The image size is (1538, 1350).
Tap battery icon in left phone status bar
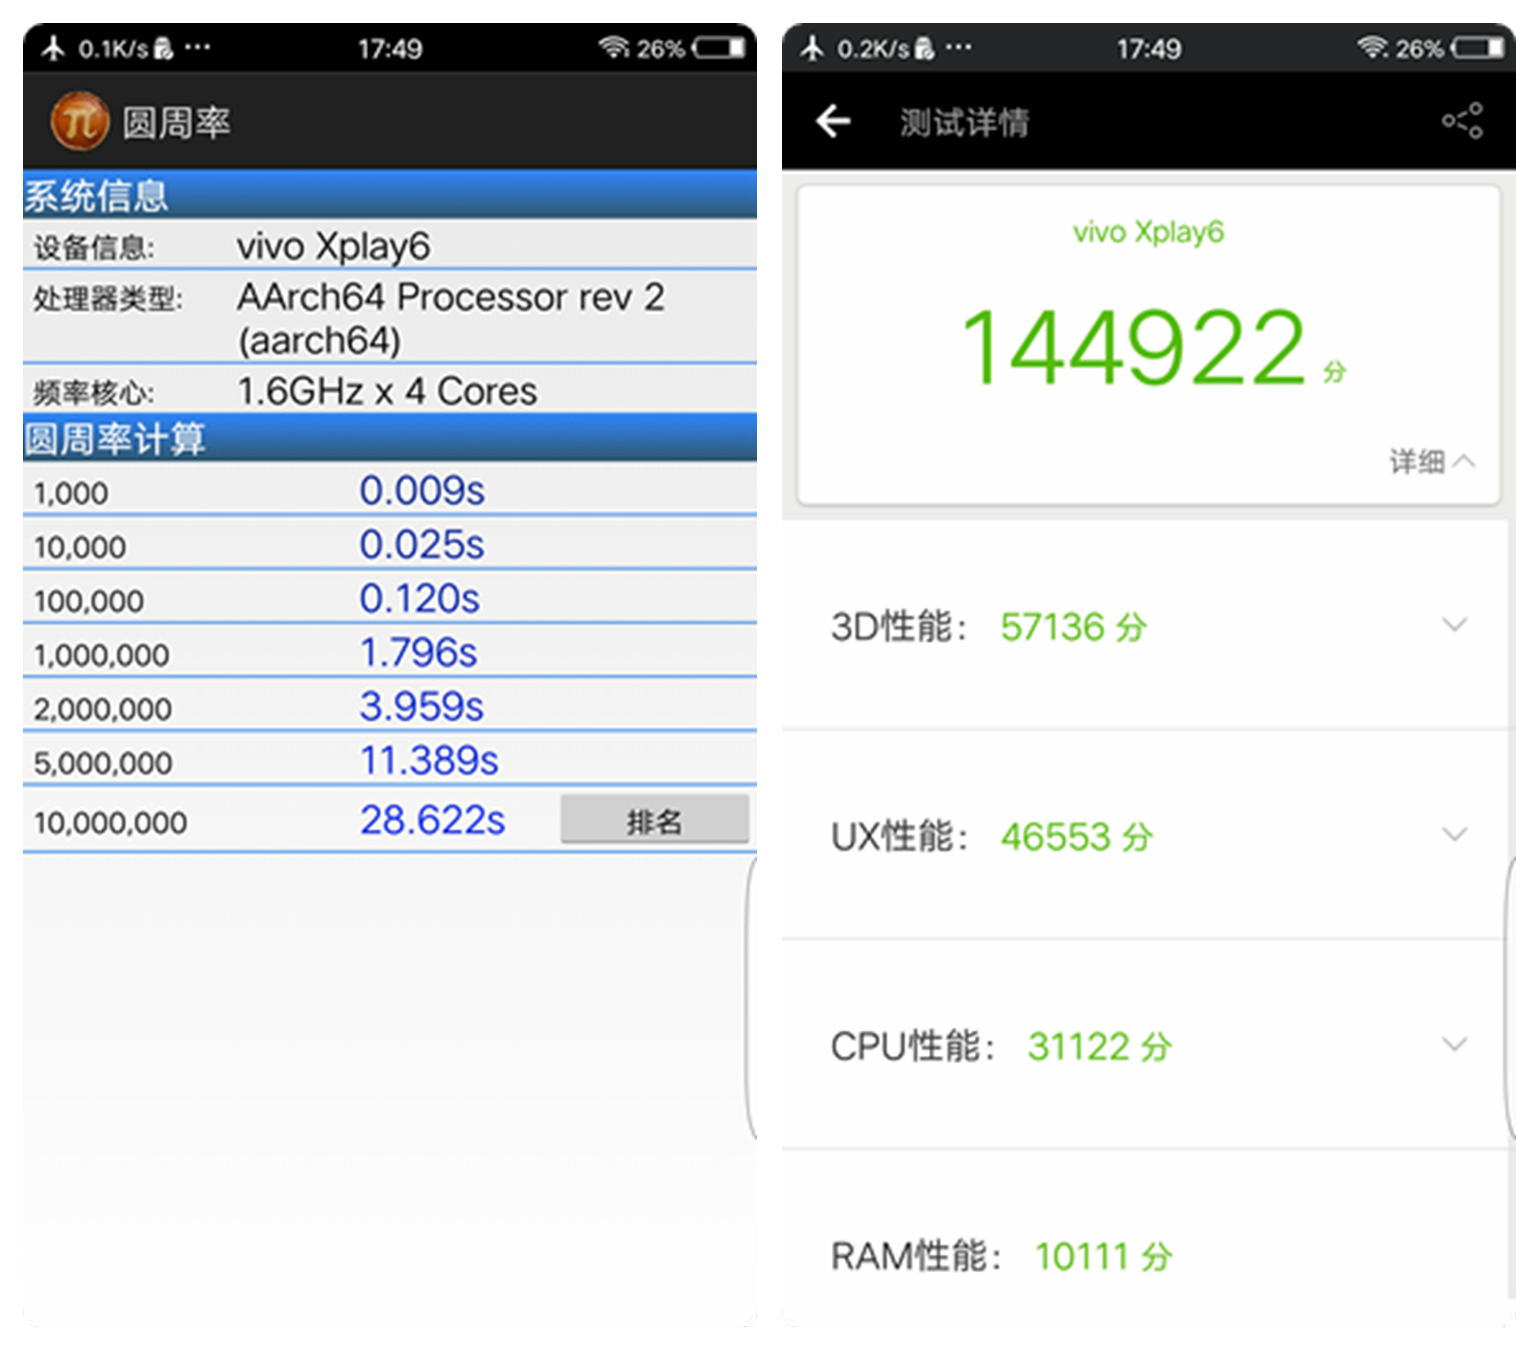tap(720, 48)
